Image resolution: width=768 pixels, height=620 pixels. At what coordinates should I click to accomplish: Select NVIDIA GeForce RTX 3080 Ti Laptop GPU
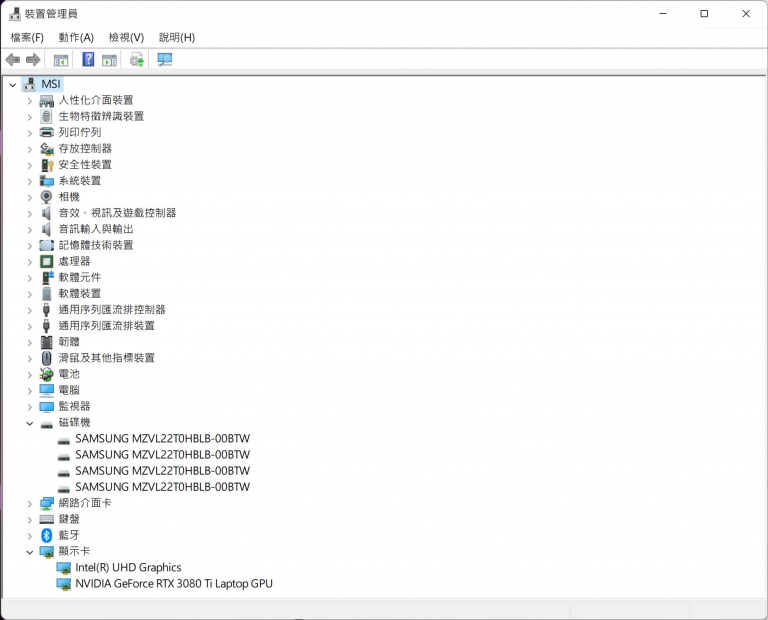(x=174, y=584)
